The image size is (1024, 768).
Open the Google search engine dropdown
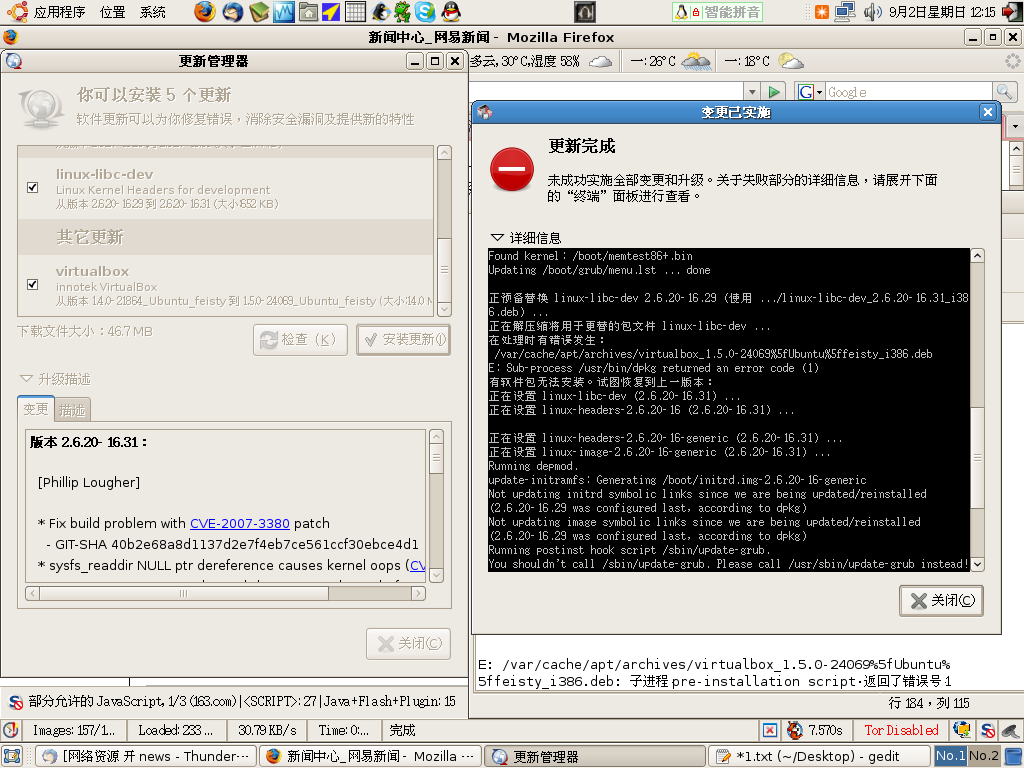tap(810, 92)
